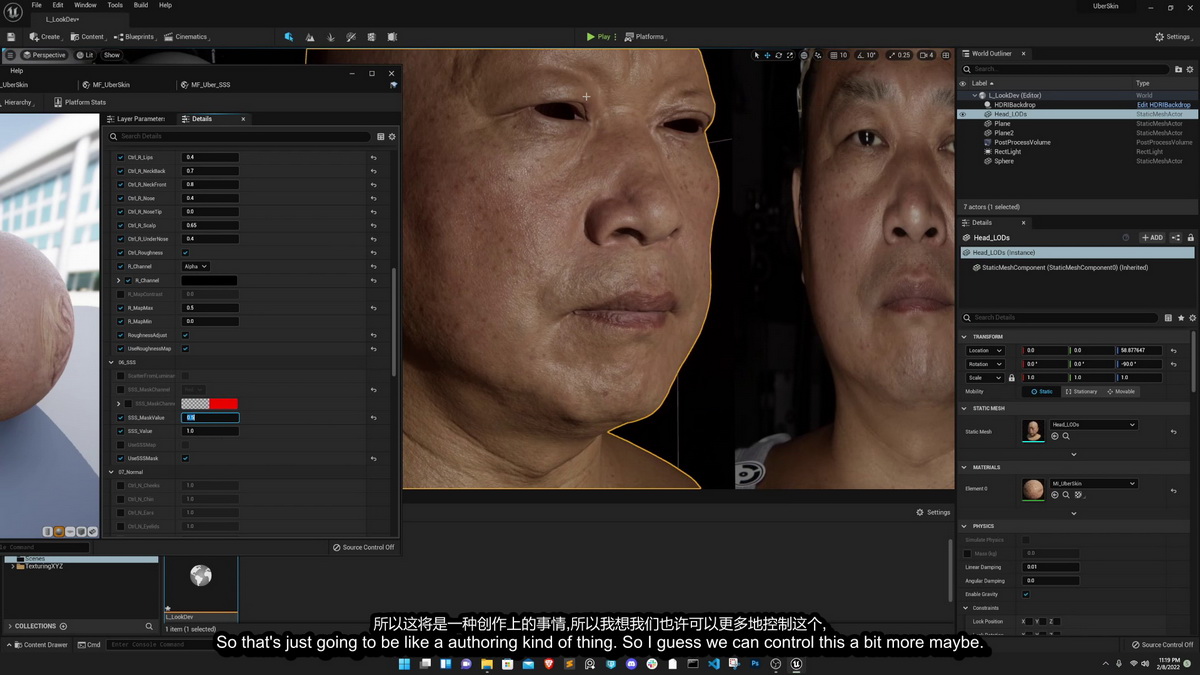Click Edit HDRIBackdrop link

point(1164,105)
